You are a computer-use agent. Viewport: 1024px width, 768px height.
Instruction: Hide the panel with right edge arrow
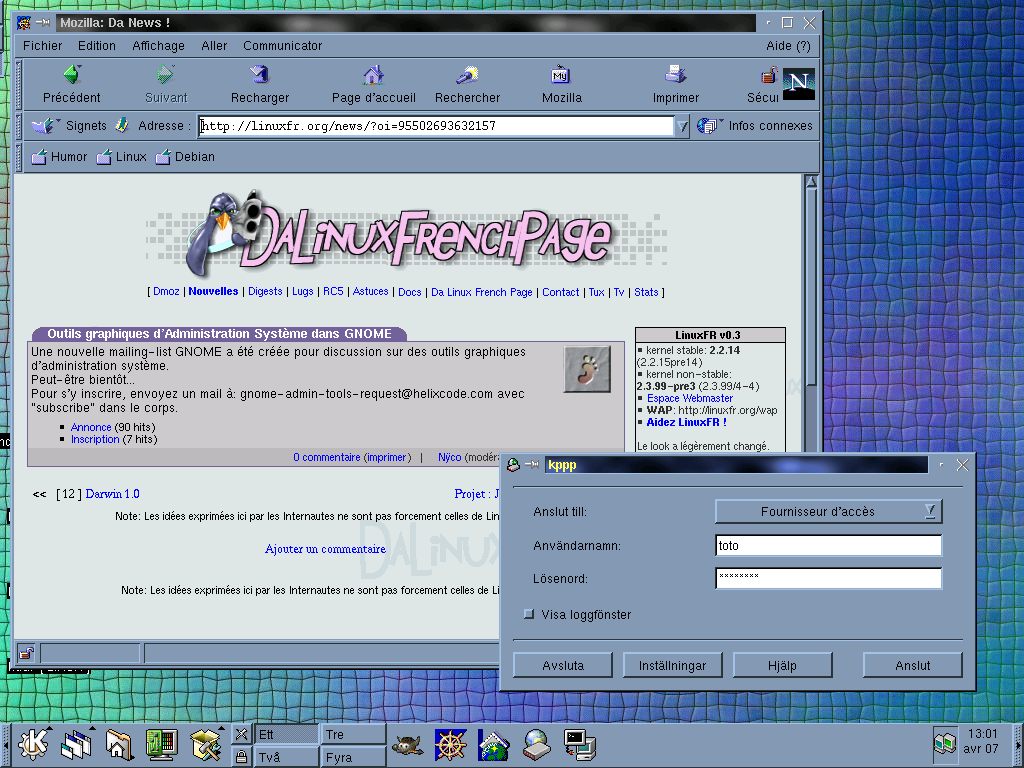[x=1017, y=744]
